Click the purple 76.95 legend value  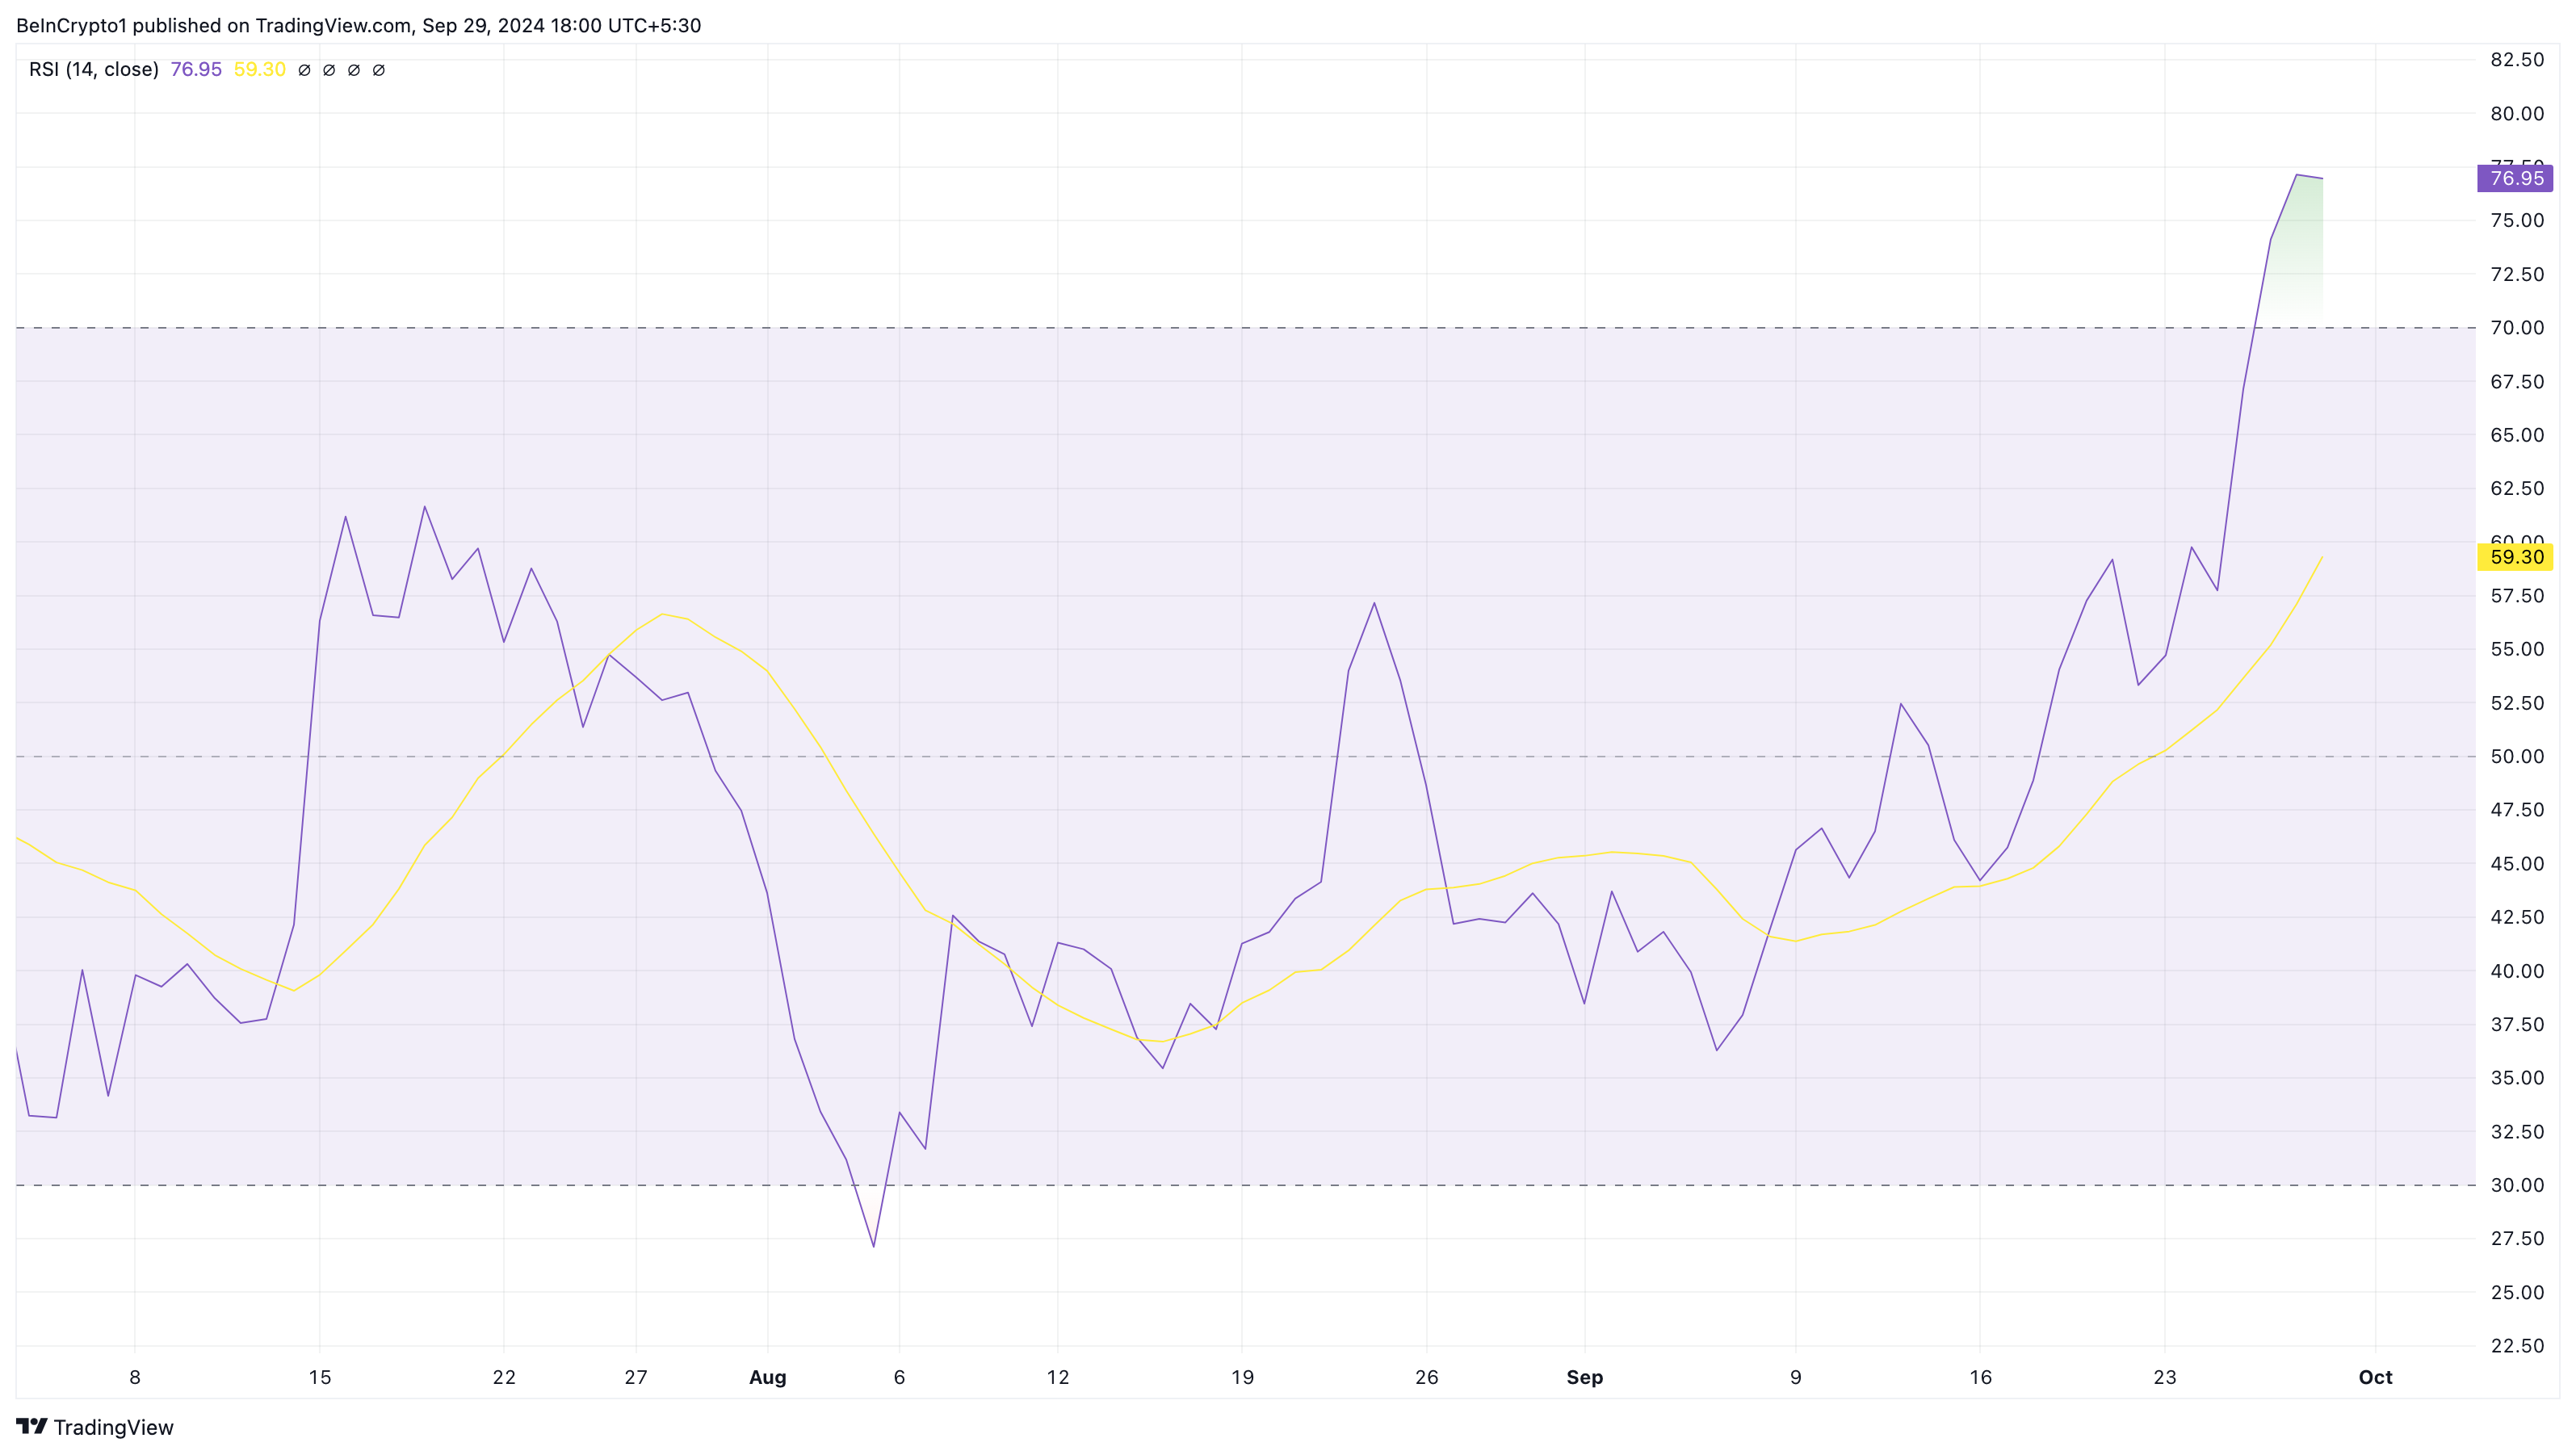196,69
